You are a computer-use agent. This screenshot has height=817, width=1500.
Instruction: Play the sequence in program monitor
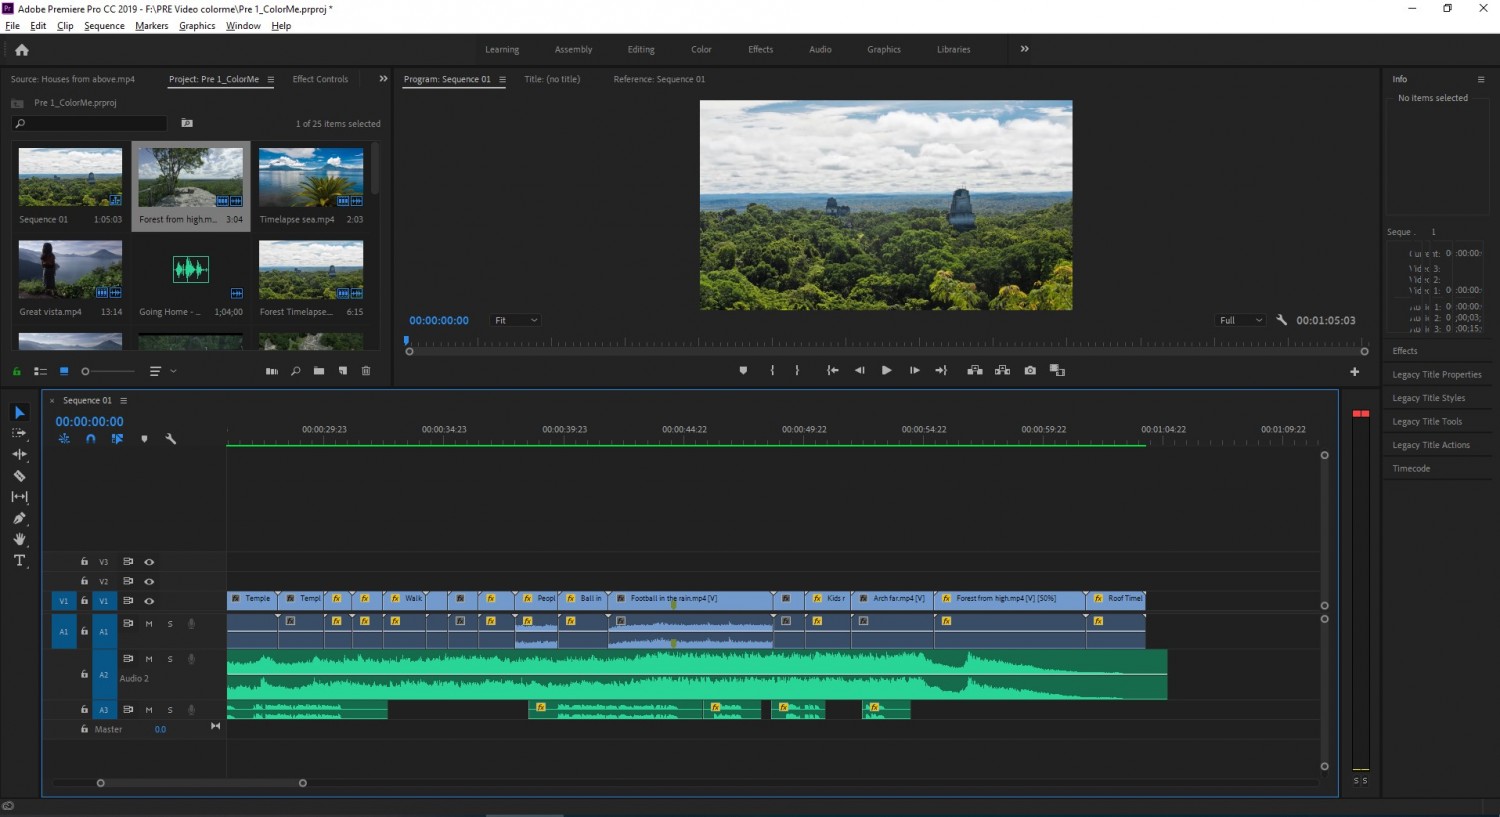tap(886, 370)
